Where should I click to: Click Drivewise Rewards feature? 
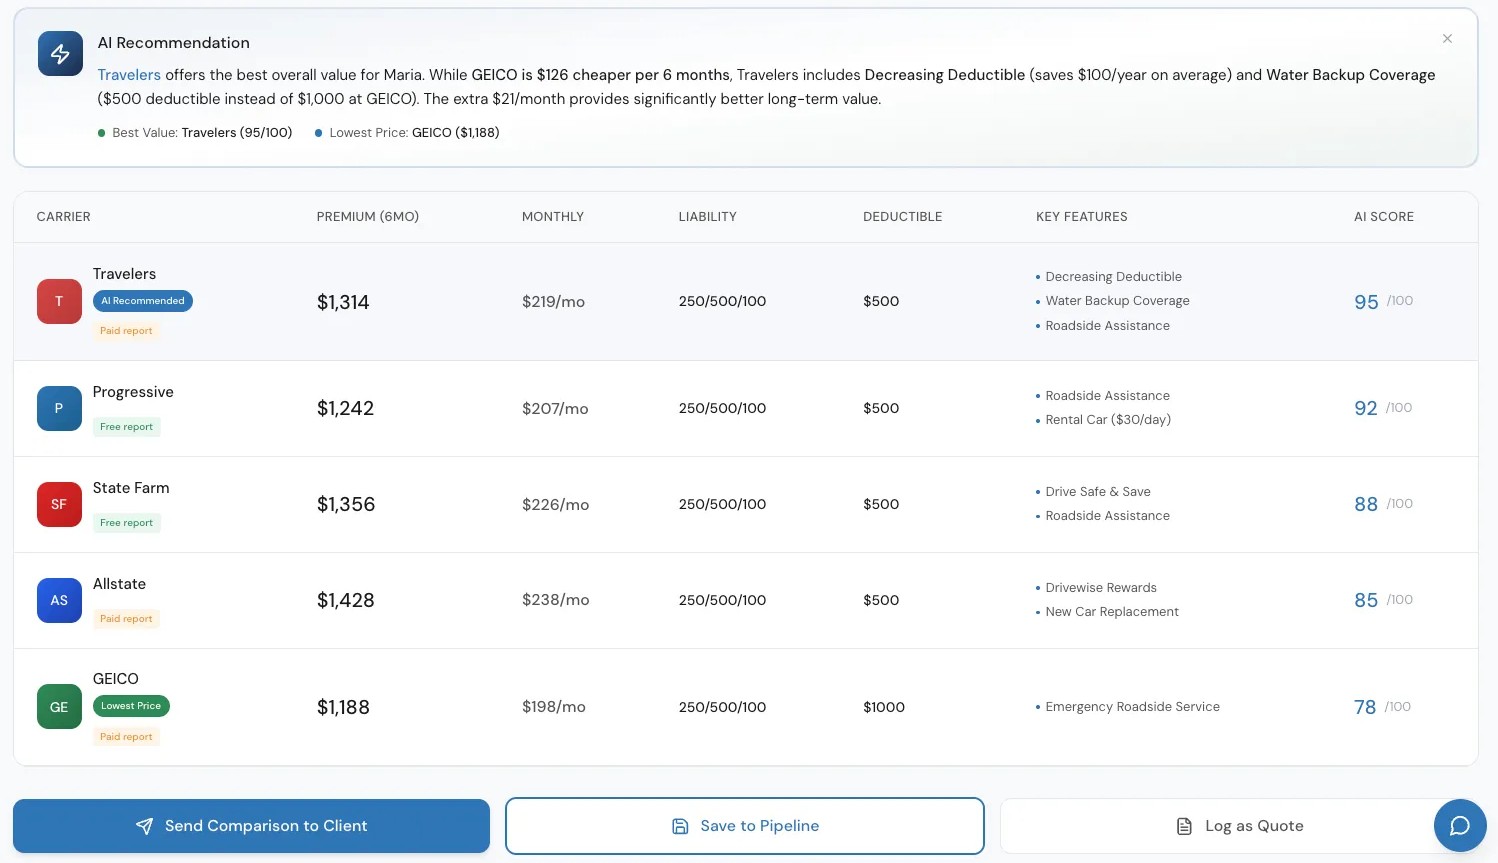(1101, 588)
